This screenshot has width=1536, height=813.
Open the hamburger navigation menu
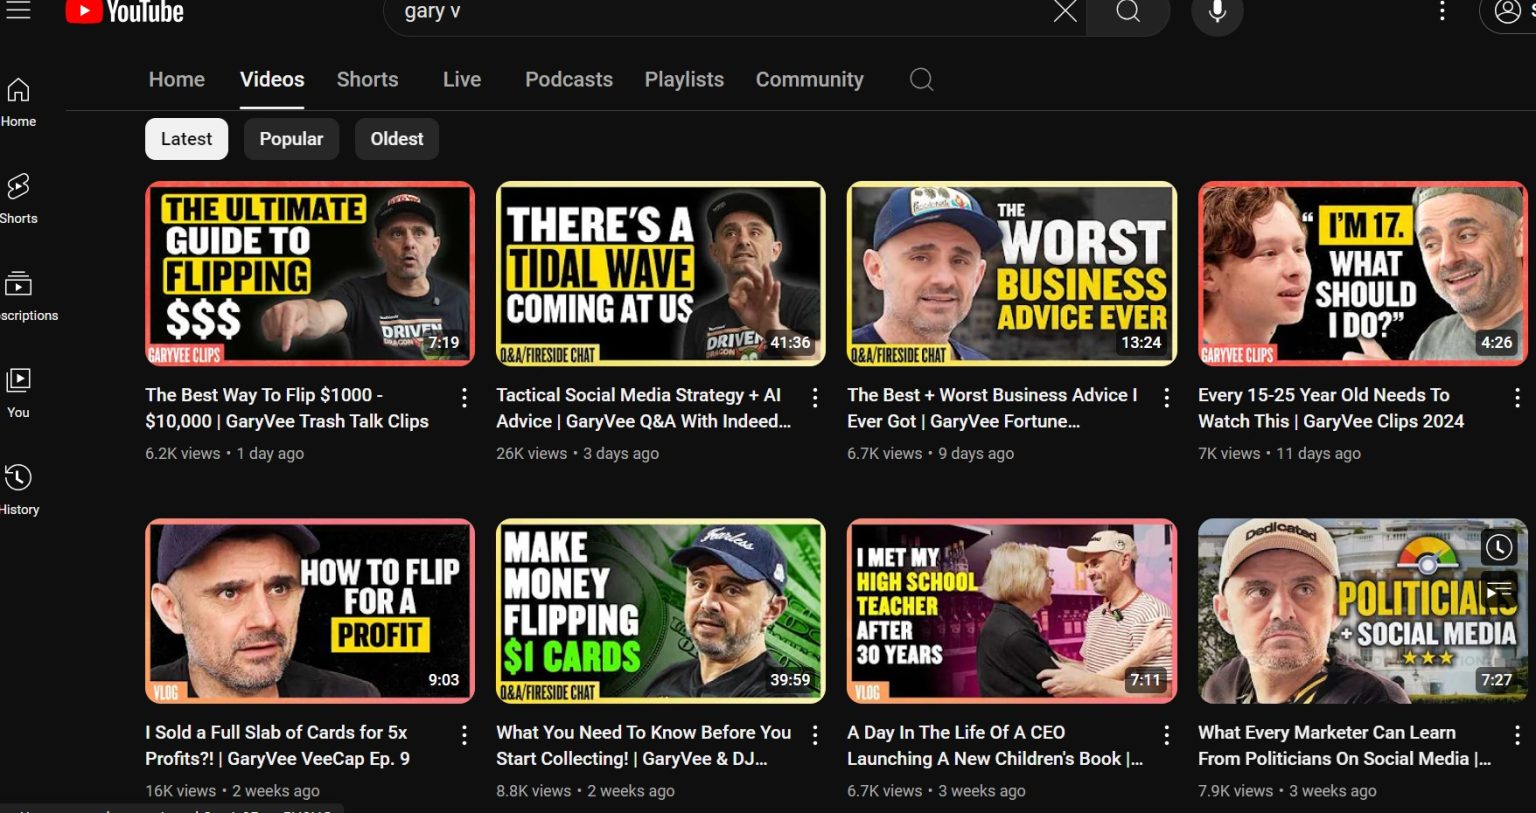coord(18,12)
